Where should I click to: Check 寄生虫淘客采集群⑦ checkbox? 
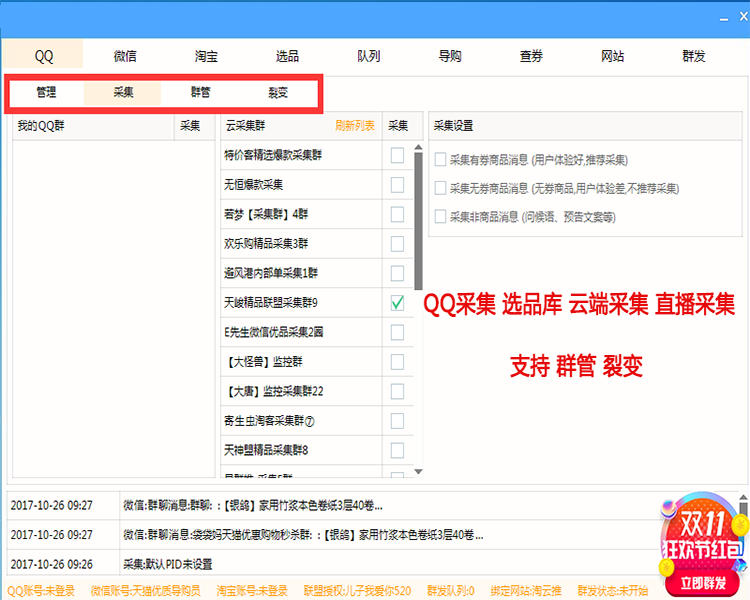[397, 421]
